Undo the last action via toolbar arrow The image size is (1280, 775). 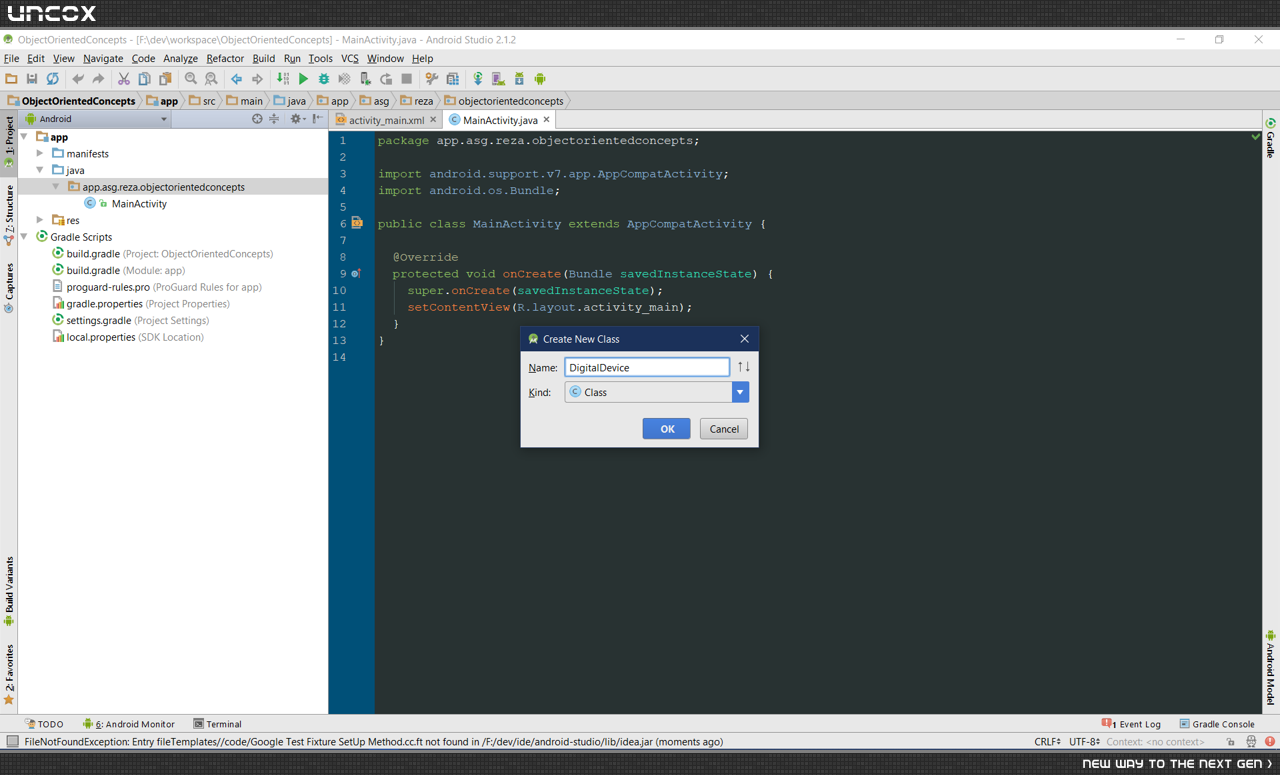point(77,79)
